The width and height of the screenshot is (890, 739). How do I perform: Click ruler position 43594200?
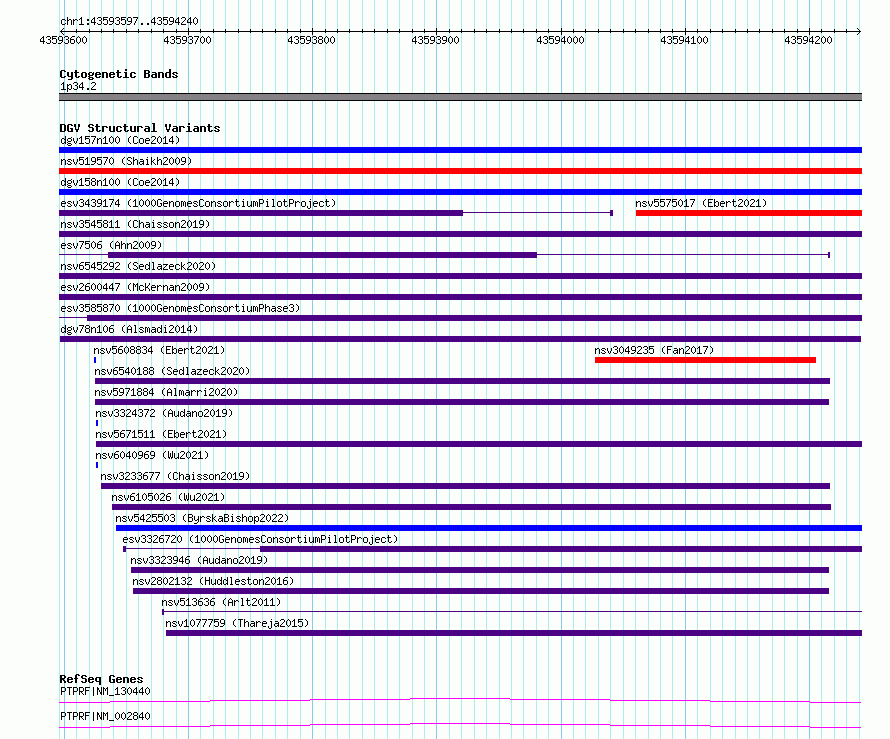(808, 40)
